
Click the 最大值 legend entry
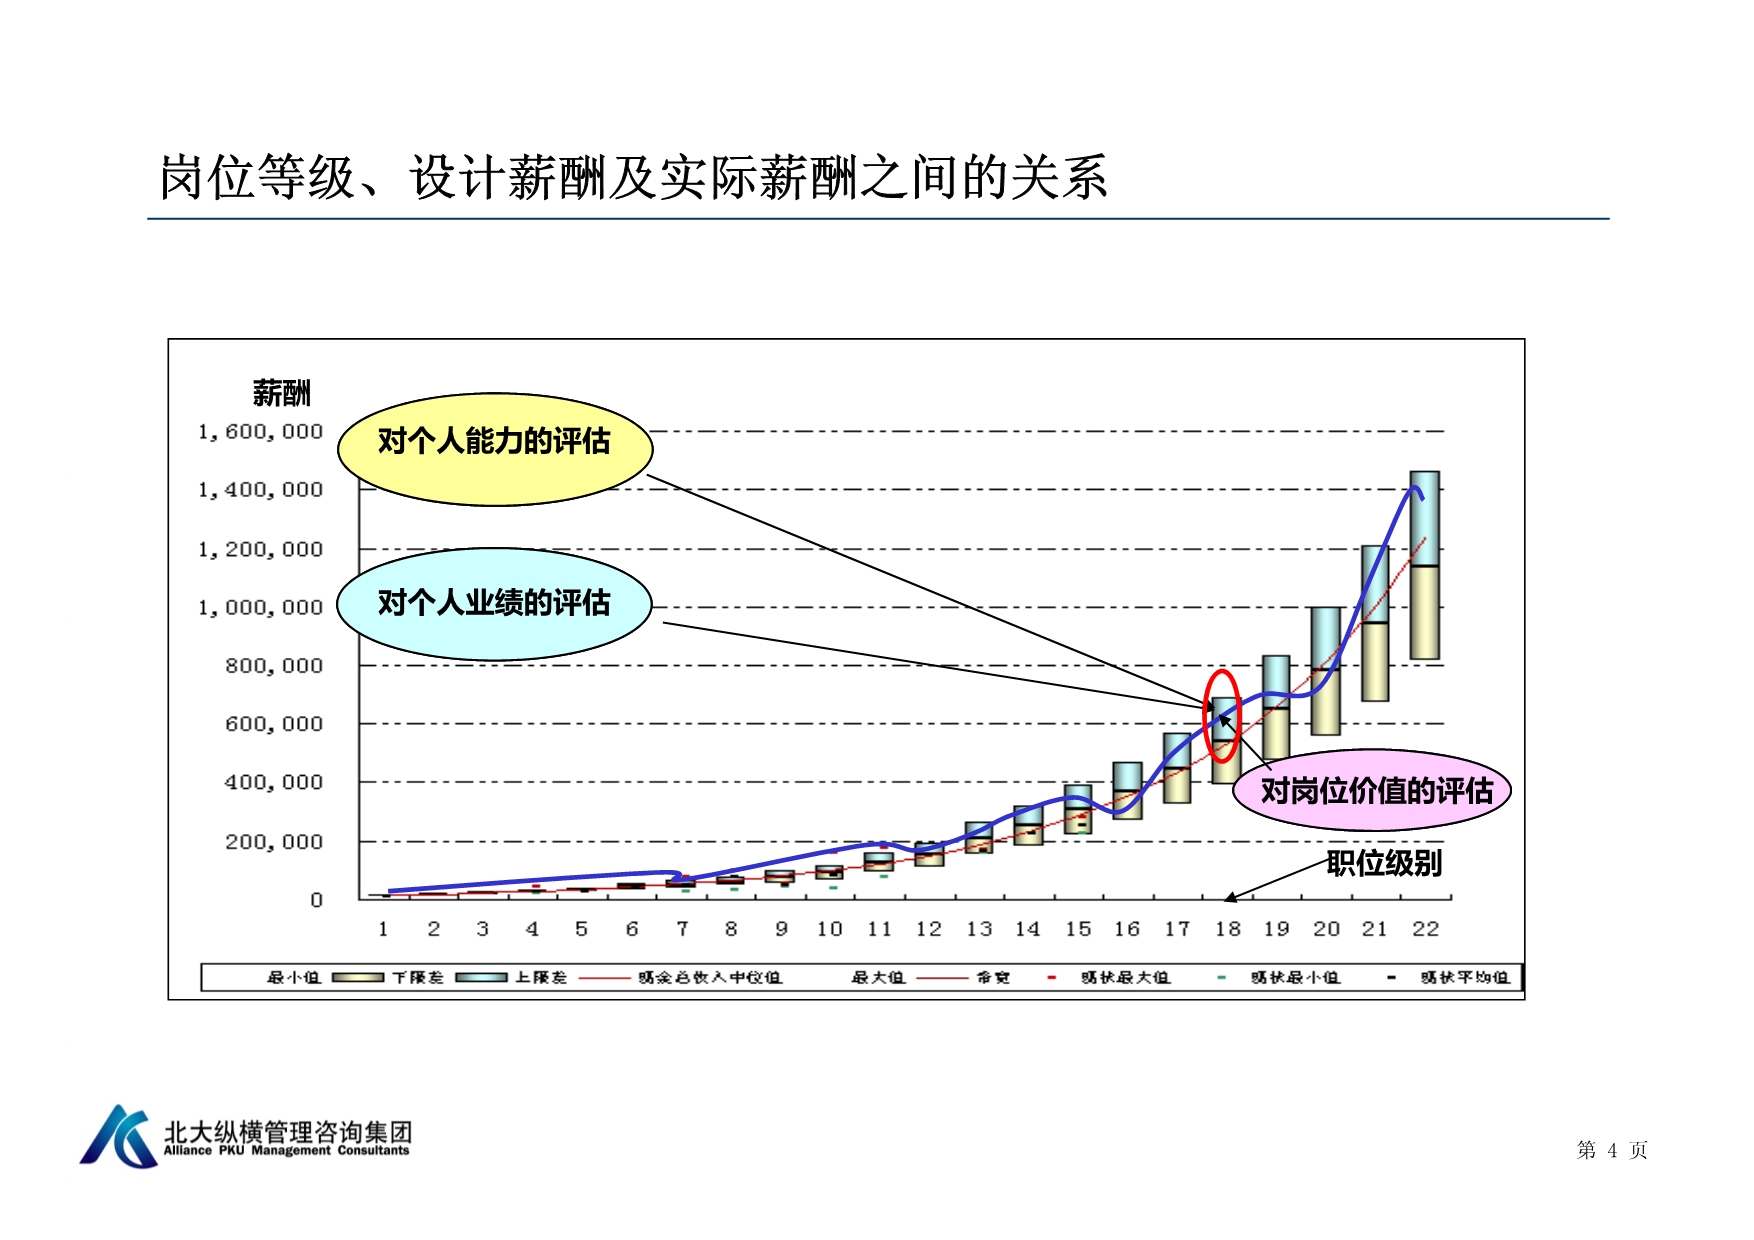pos(878,978)
